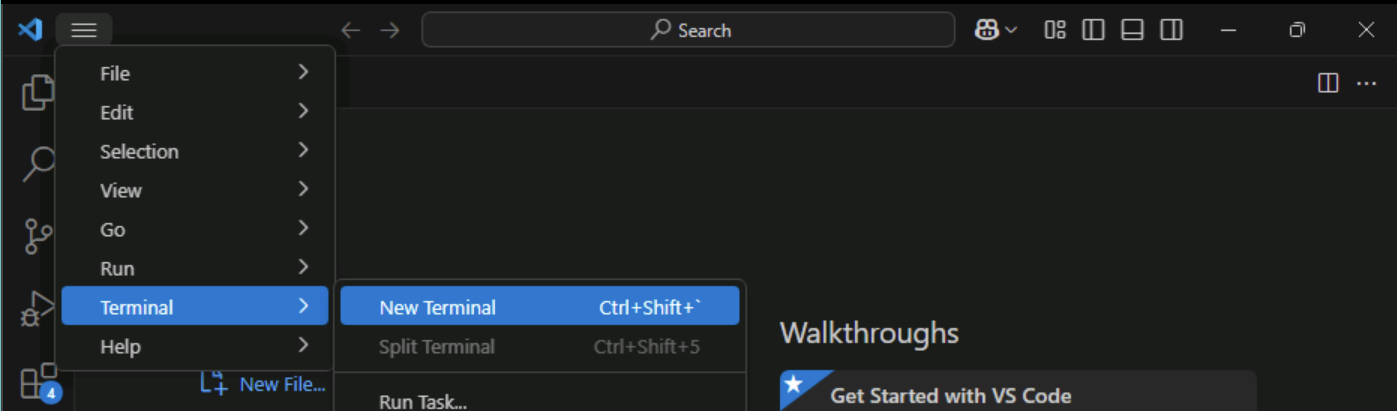
Task: Toggle the bottom Panel visibility
Action: (x=1132, y=30)
